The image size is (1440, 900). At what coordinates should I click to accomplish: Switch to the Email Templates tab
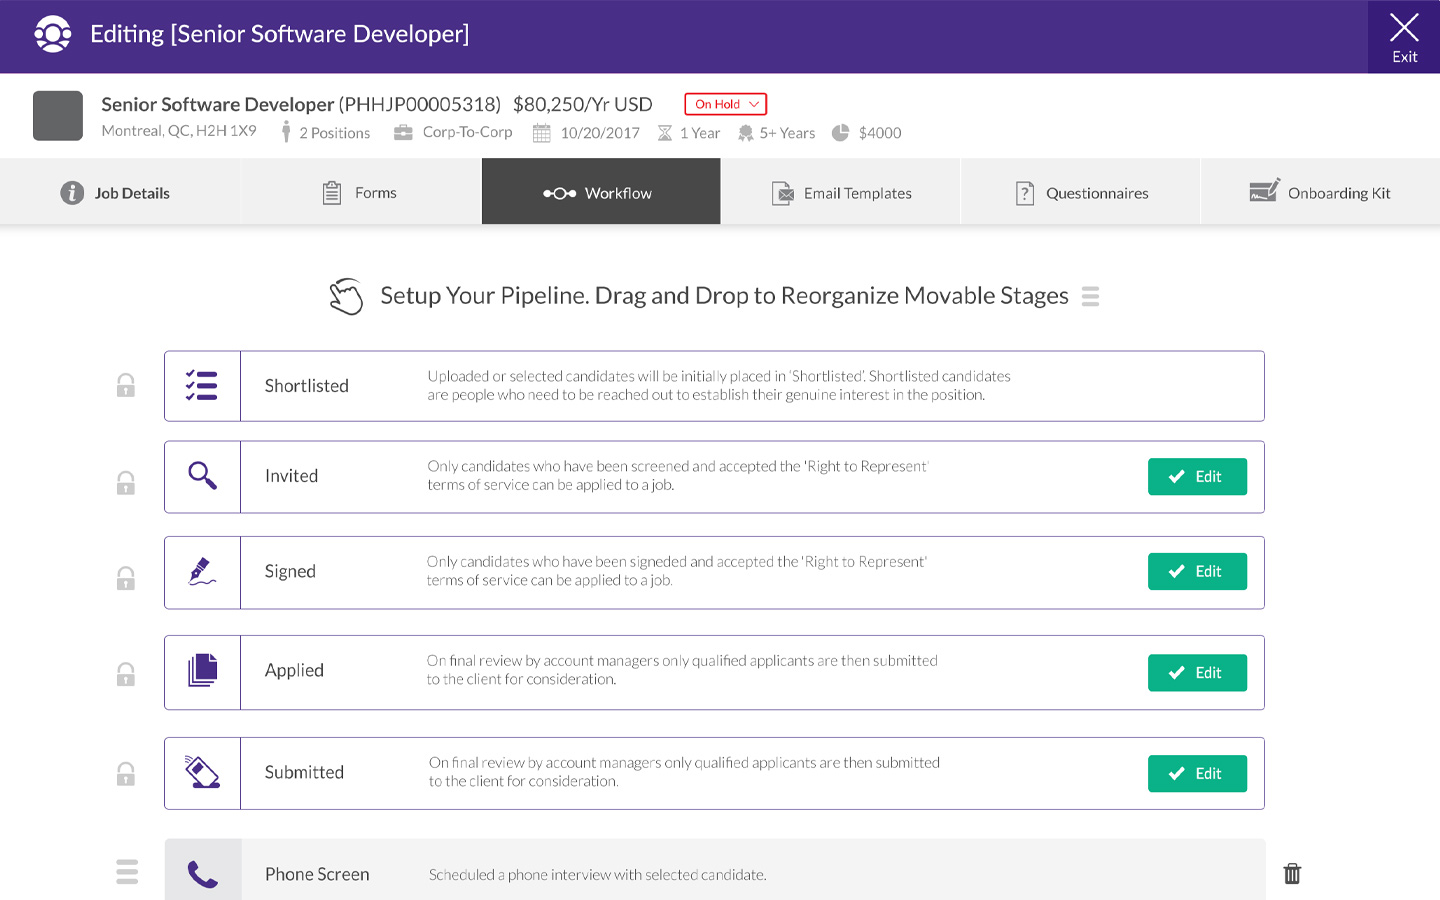[841, 193]
